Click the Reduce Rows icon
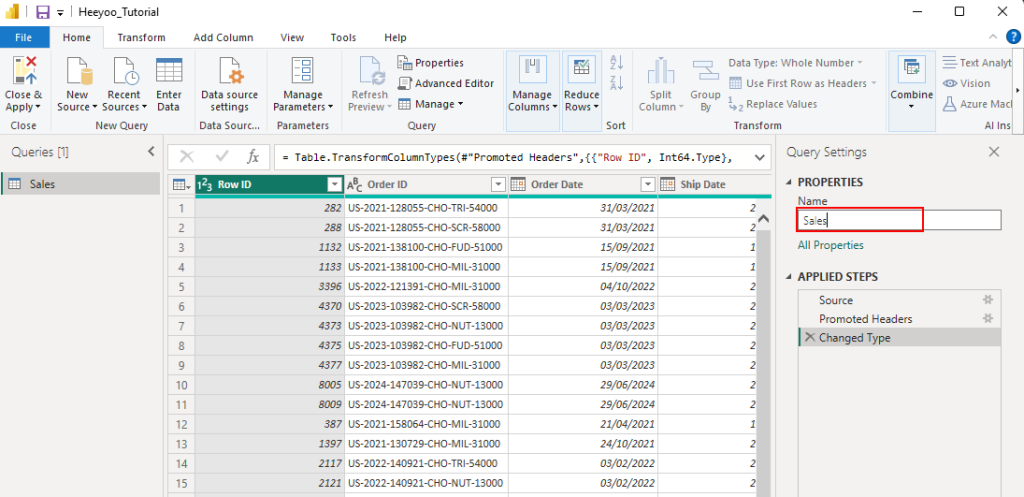1024x497 pixels. (x=581, y=69)
